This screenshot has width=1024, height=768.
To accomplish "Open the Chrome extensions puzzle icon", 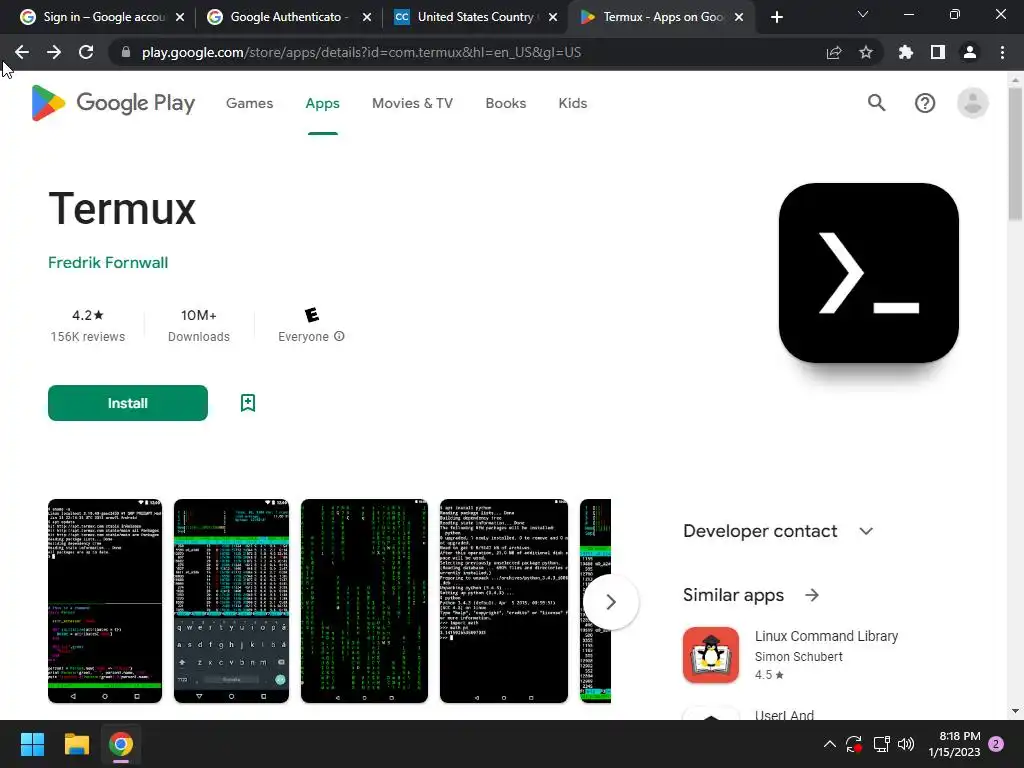I will pyautogui.click(x=906, y=52).
